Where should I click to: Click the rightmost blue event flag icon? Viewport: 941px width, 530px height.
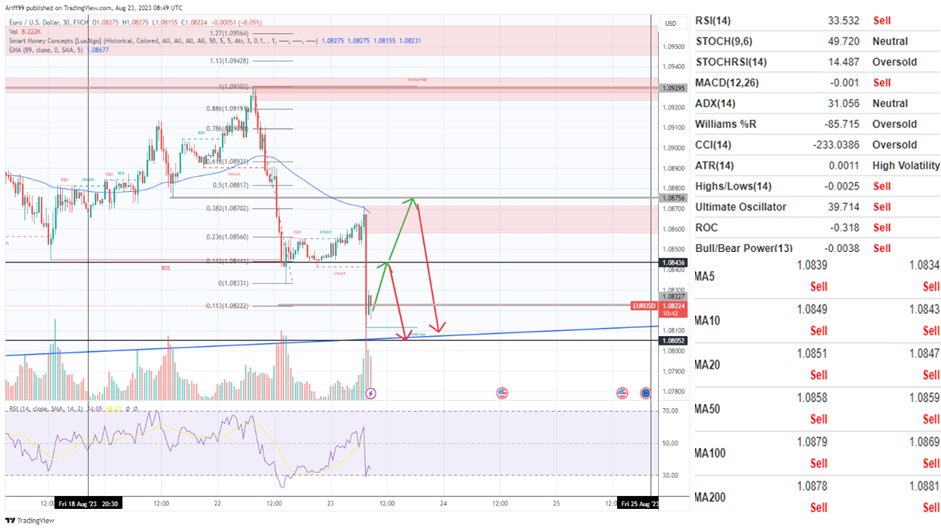(x=646, y=394)
